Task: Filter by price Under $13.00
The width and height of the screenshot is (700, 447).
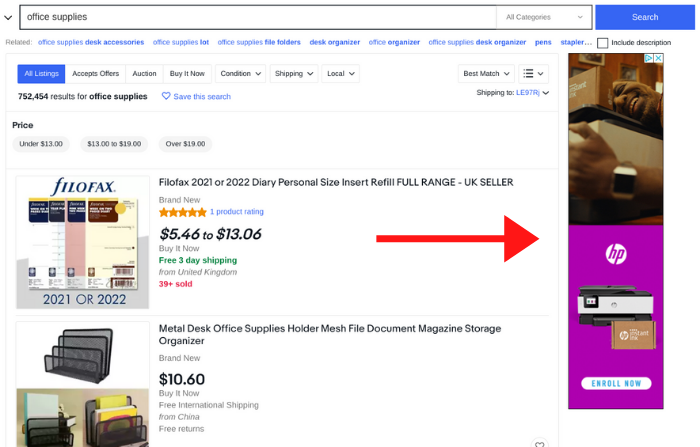Action: click(x=41, y=144)
